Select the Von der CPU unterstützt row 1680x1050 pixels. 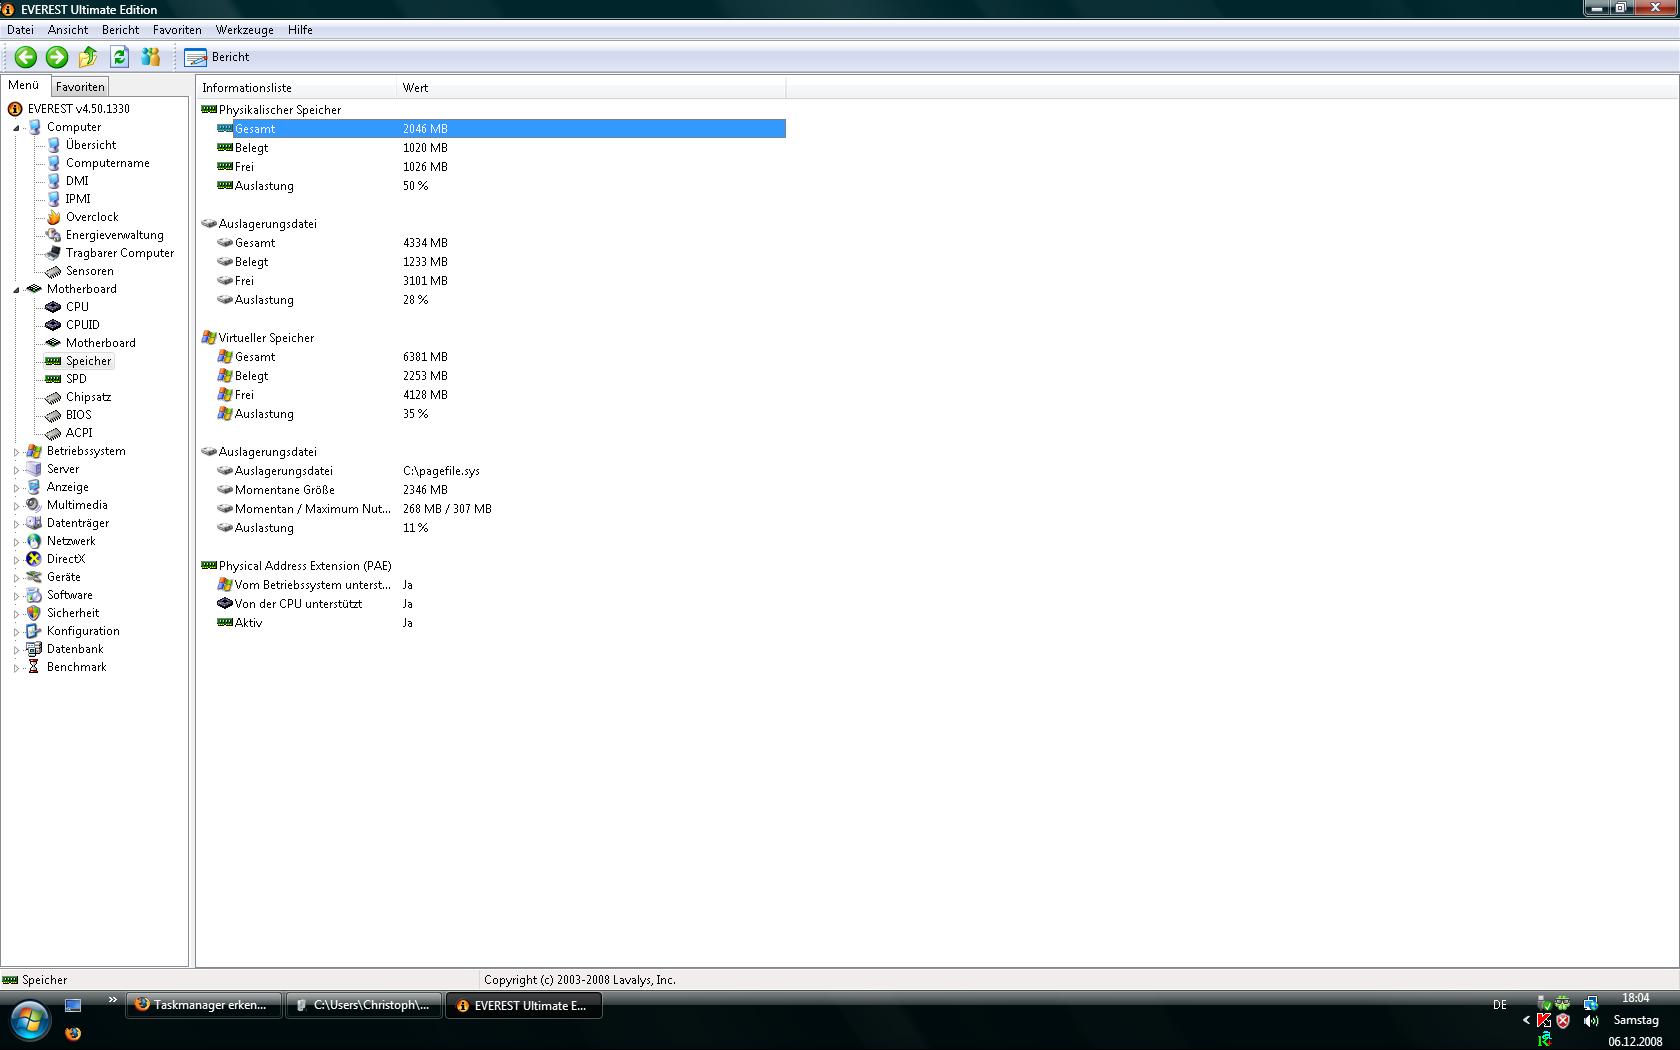[501, 604]
